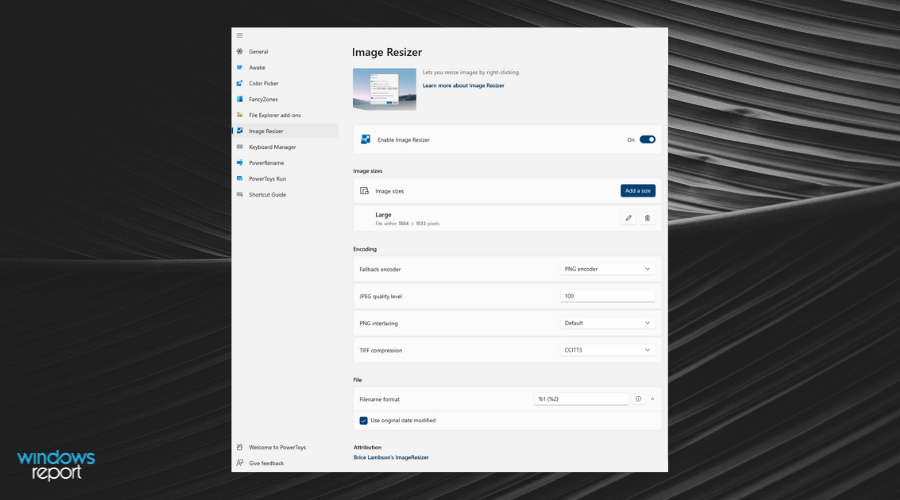Screen dimensions: 900x500
Task: Go to FancyZones settings page
Action: click(263, 99)
